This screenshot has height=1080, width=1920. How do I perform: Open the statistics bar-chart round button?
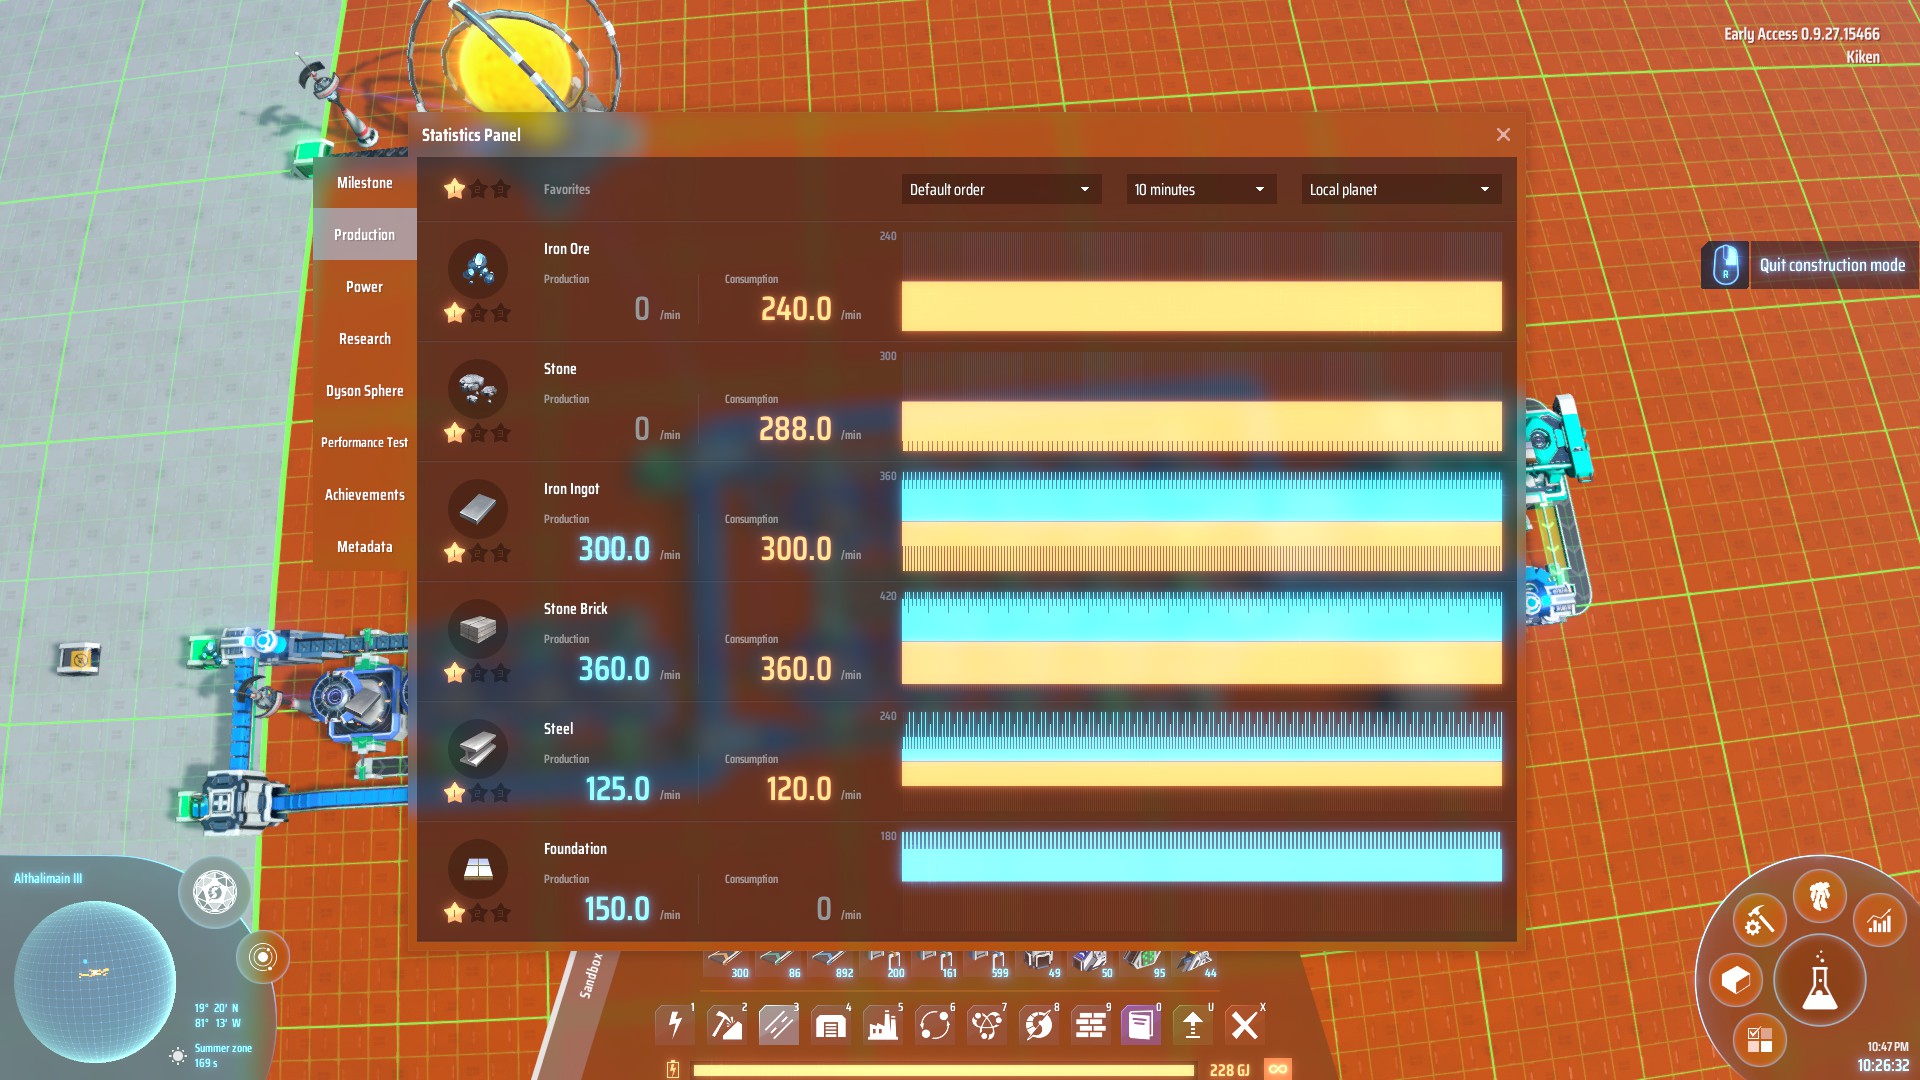coord(1879,921)
